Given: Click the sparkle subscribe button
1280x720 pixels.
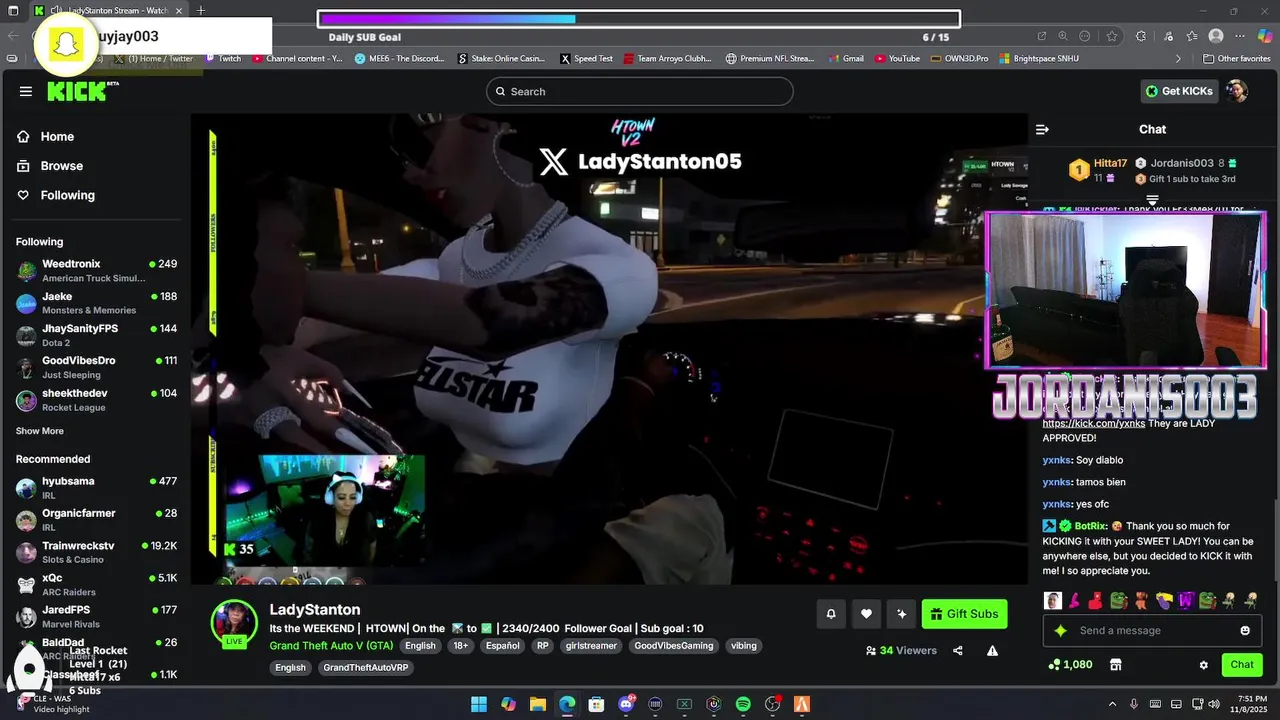Looking at the screenshot, I should [901, 614].
